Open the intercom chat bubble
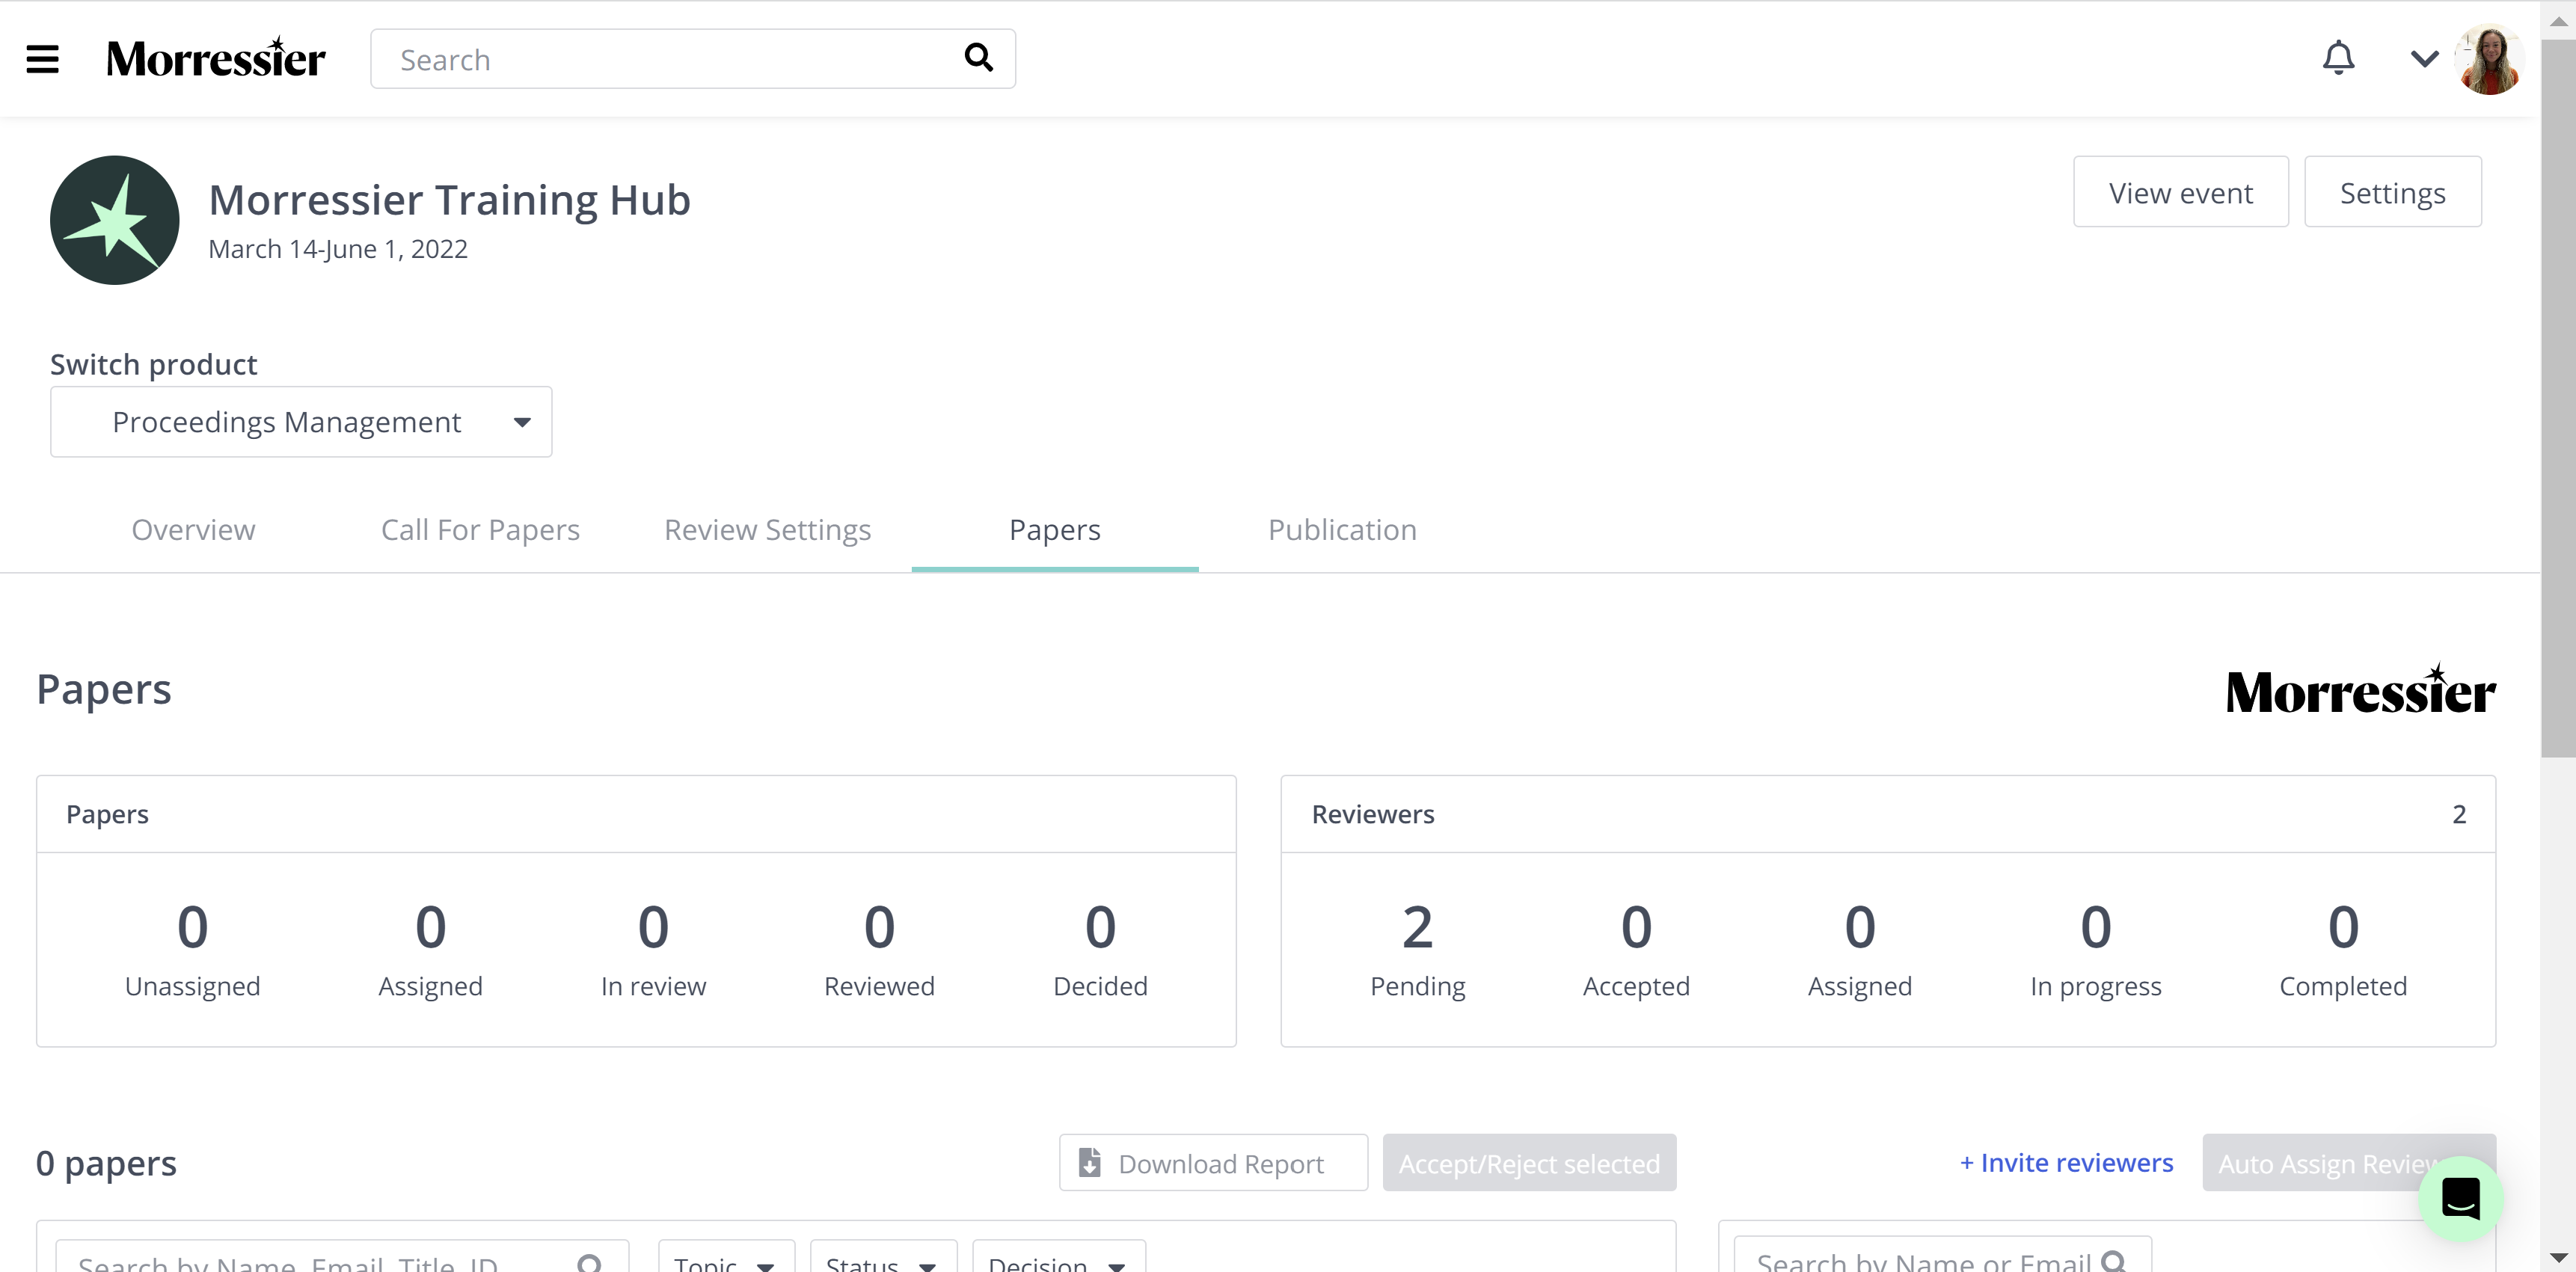 click(2460, 1198)
